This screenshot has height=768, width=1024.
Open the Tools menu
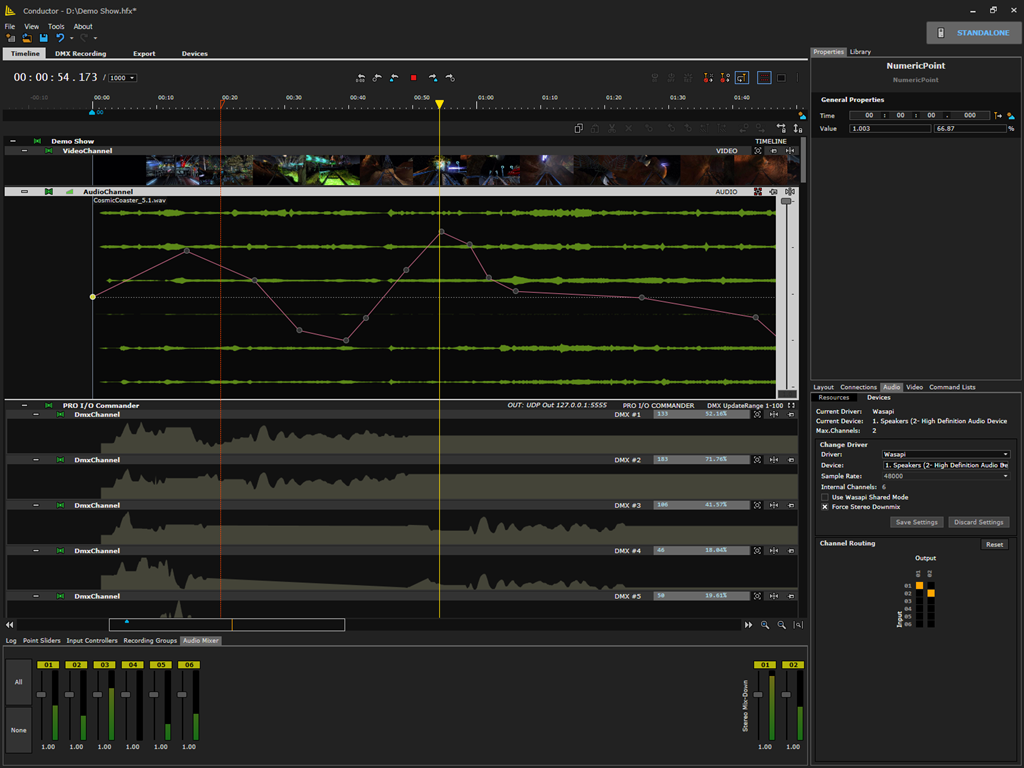(56, 27)
